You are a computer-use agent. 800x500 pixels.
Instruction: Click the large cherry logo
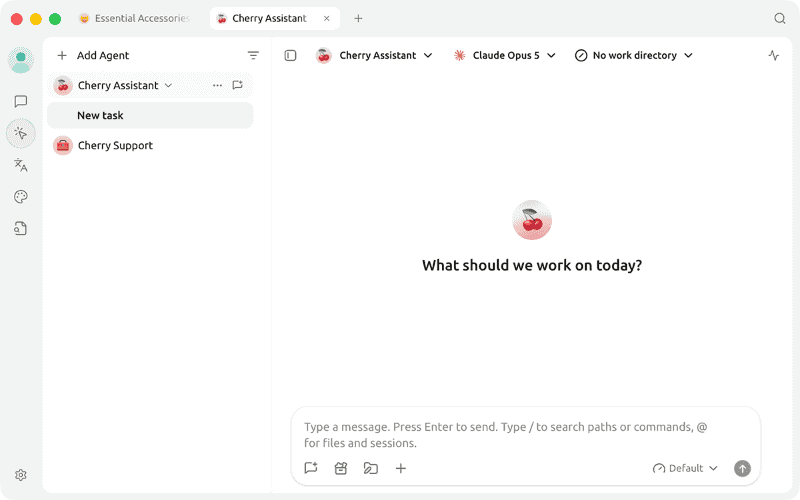[x=532, y=220]
